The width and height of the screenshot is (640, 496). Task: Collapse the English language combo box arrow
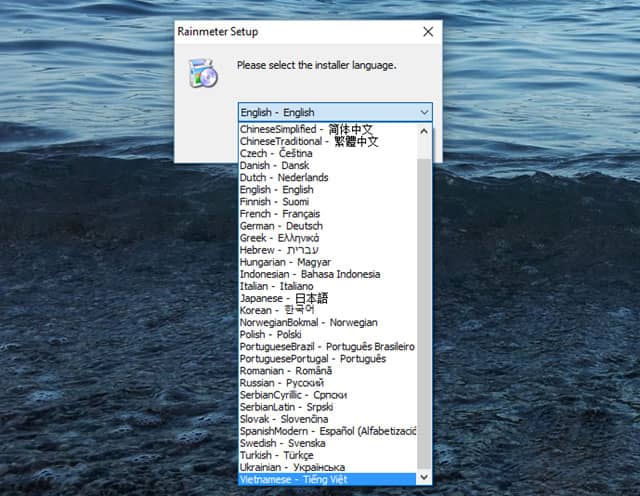[424, 113]
